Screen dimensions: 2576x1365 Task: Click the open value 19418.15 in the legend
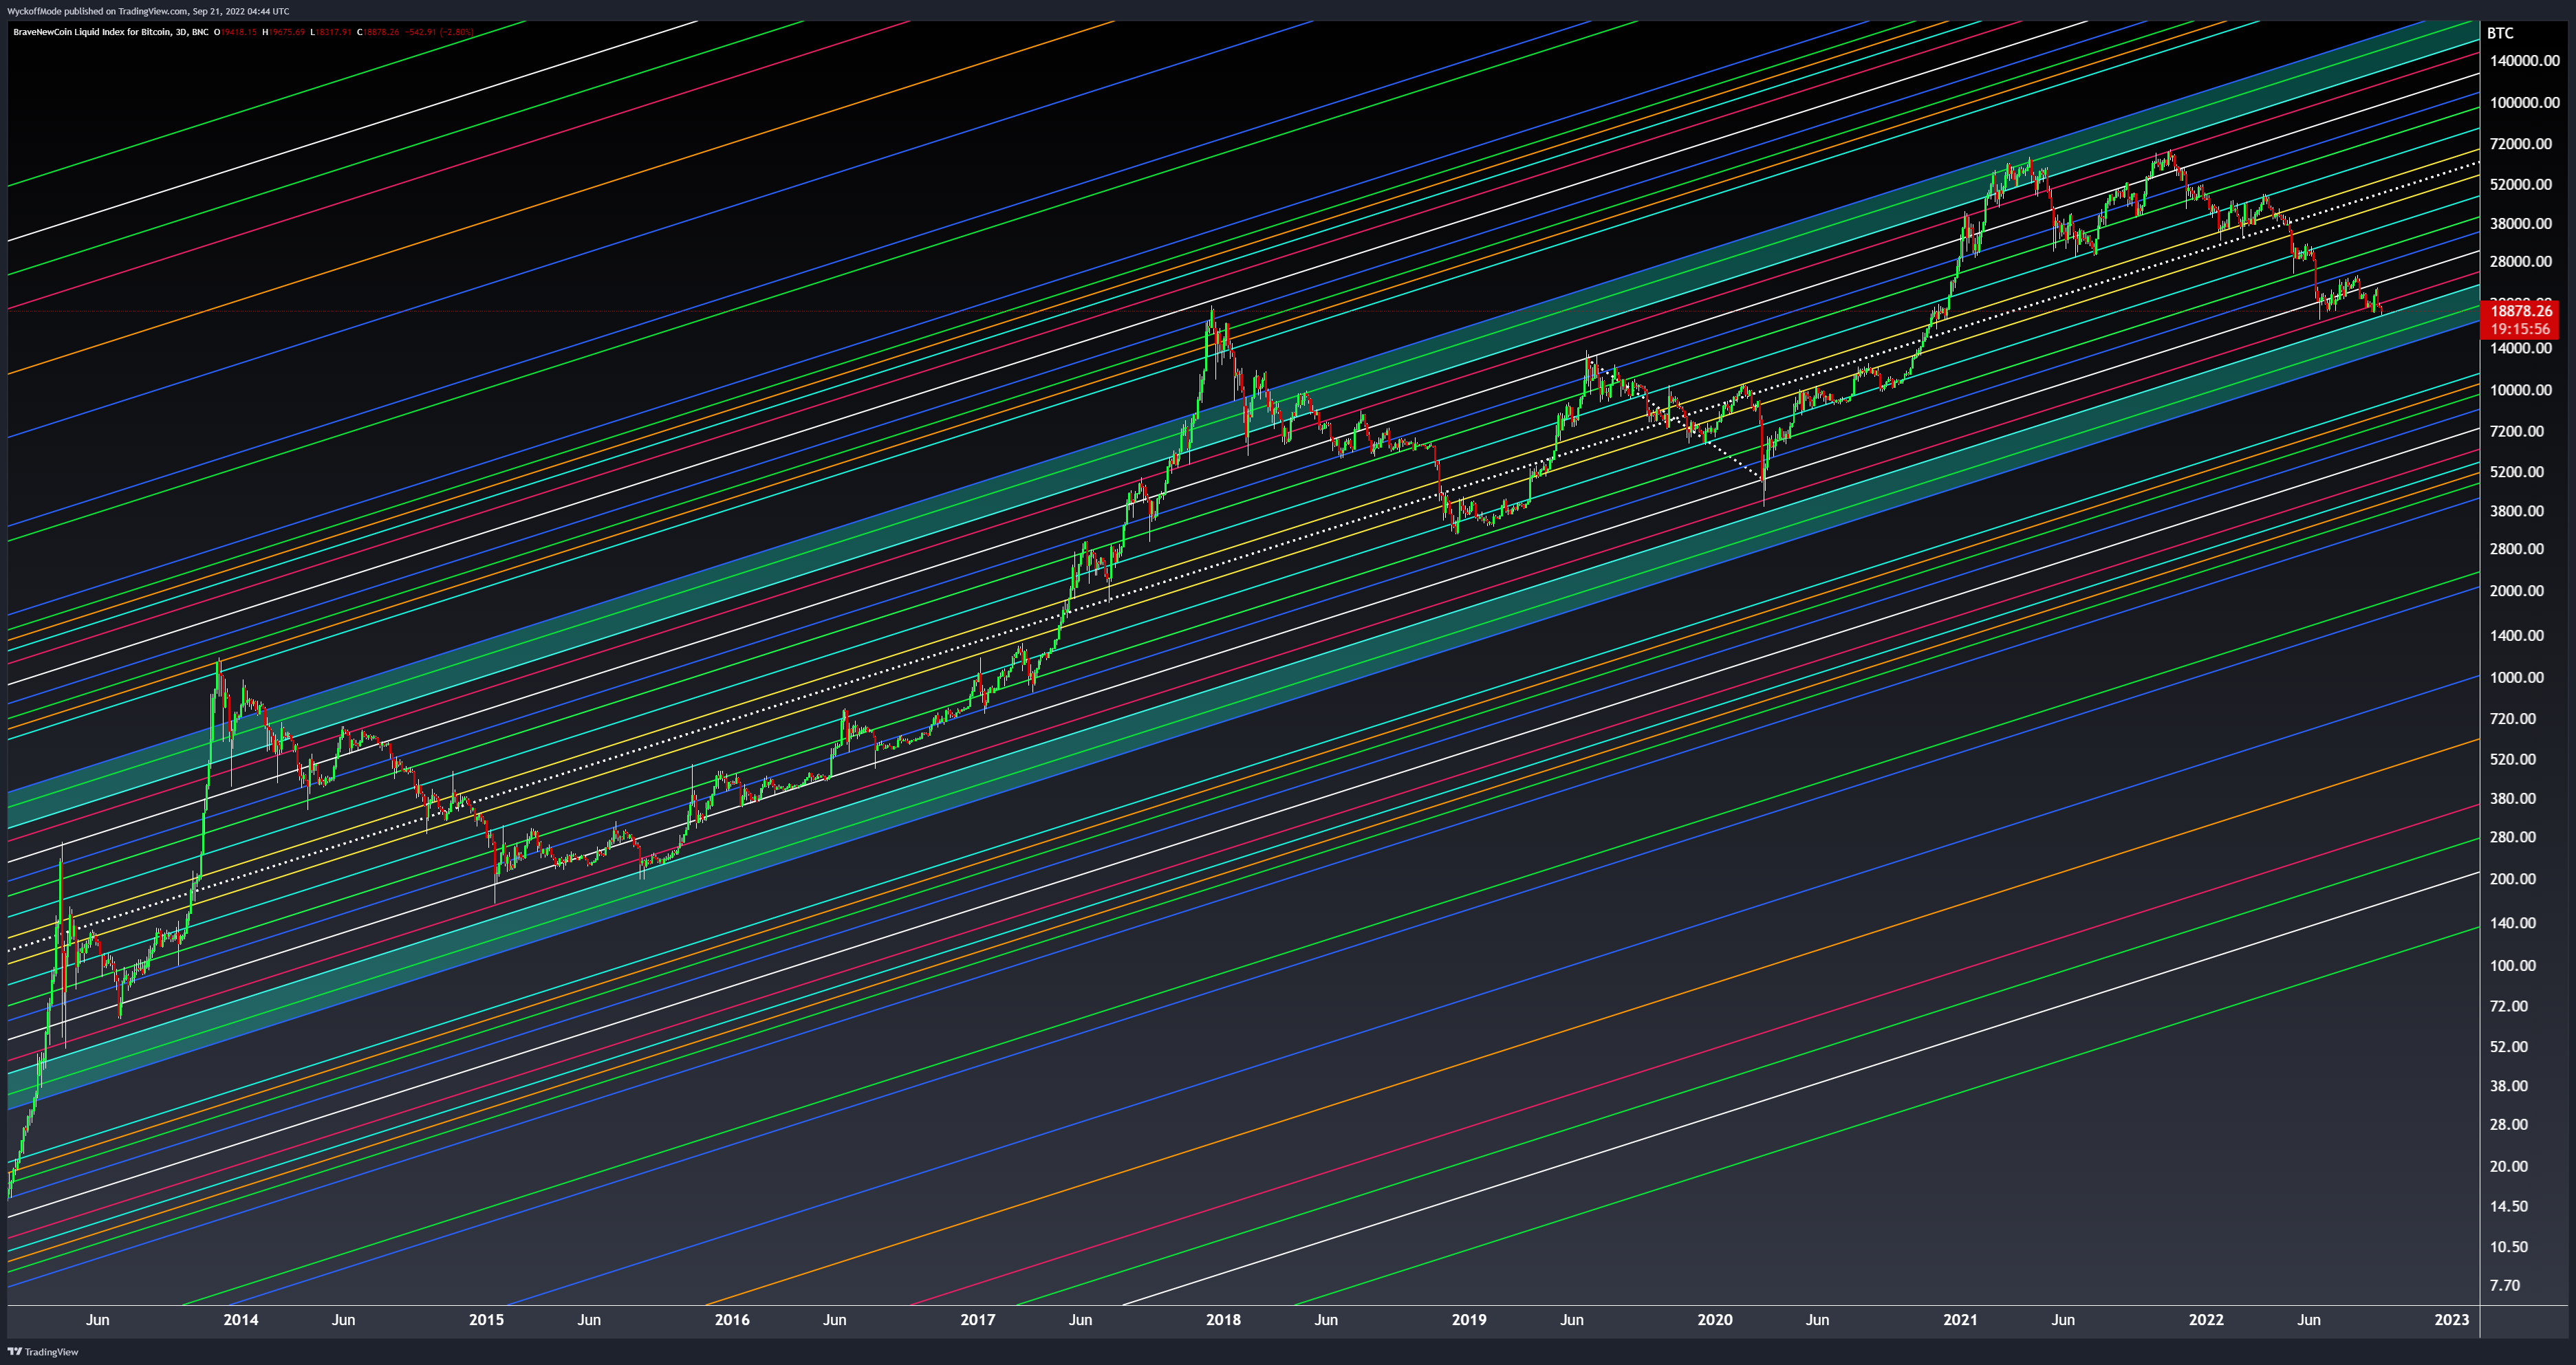[239, 32]
